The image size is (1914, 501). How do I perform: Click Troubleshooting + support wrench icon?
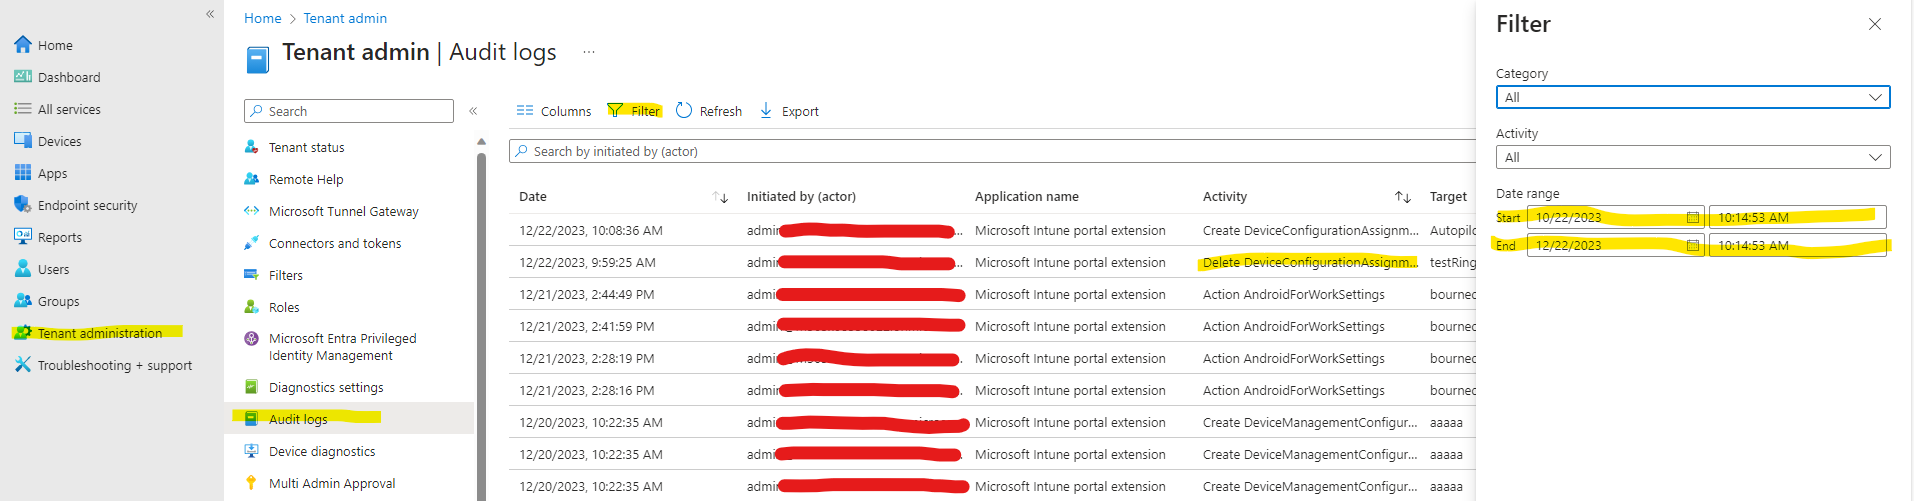click(23, 365)
